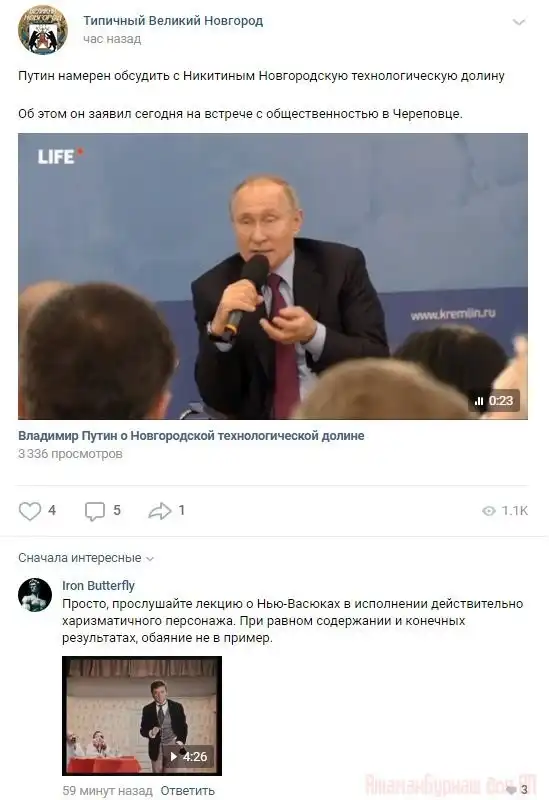Open Iron Butterfly's profile name link

click(x=98, y=585)
